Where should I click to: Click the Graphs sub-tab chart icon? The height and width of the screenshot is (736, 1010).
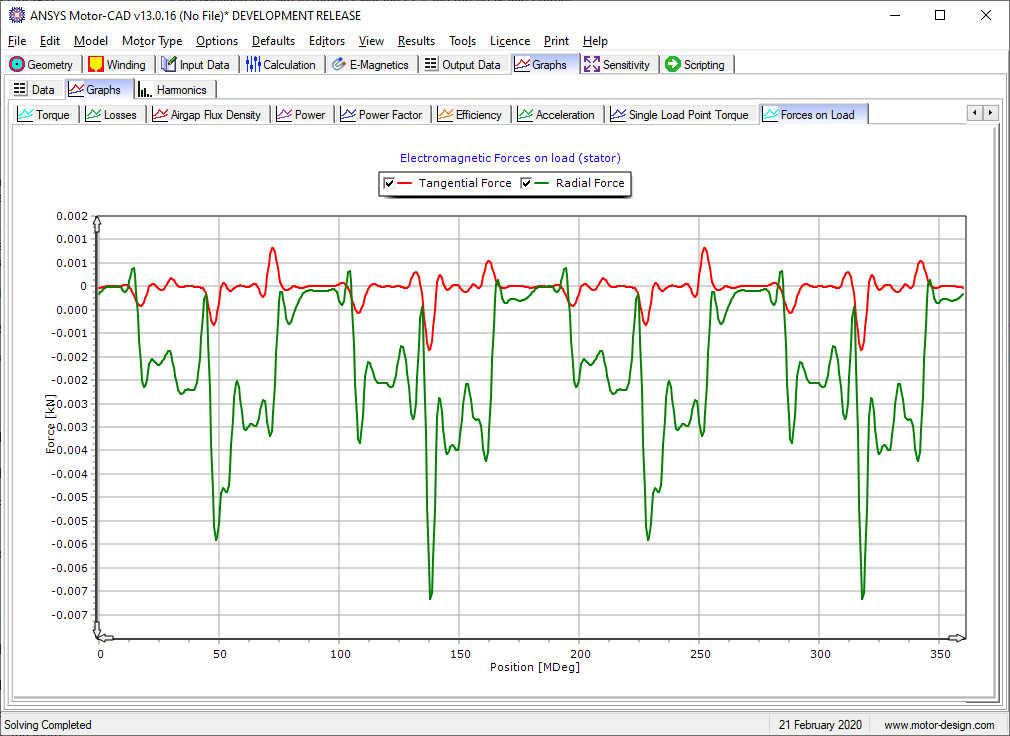[x=76, y=89]
